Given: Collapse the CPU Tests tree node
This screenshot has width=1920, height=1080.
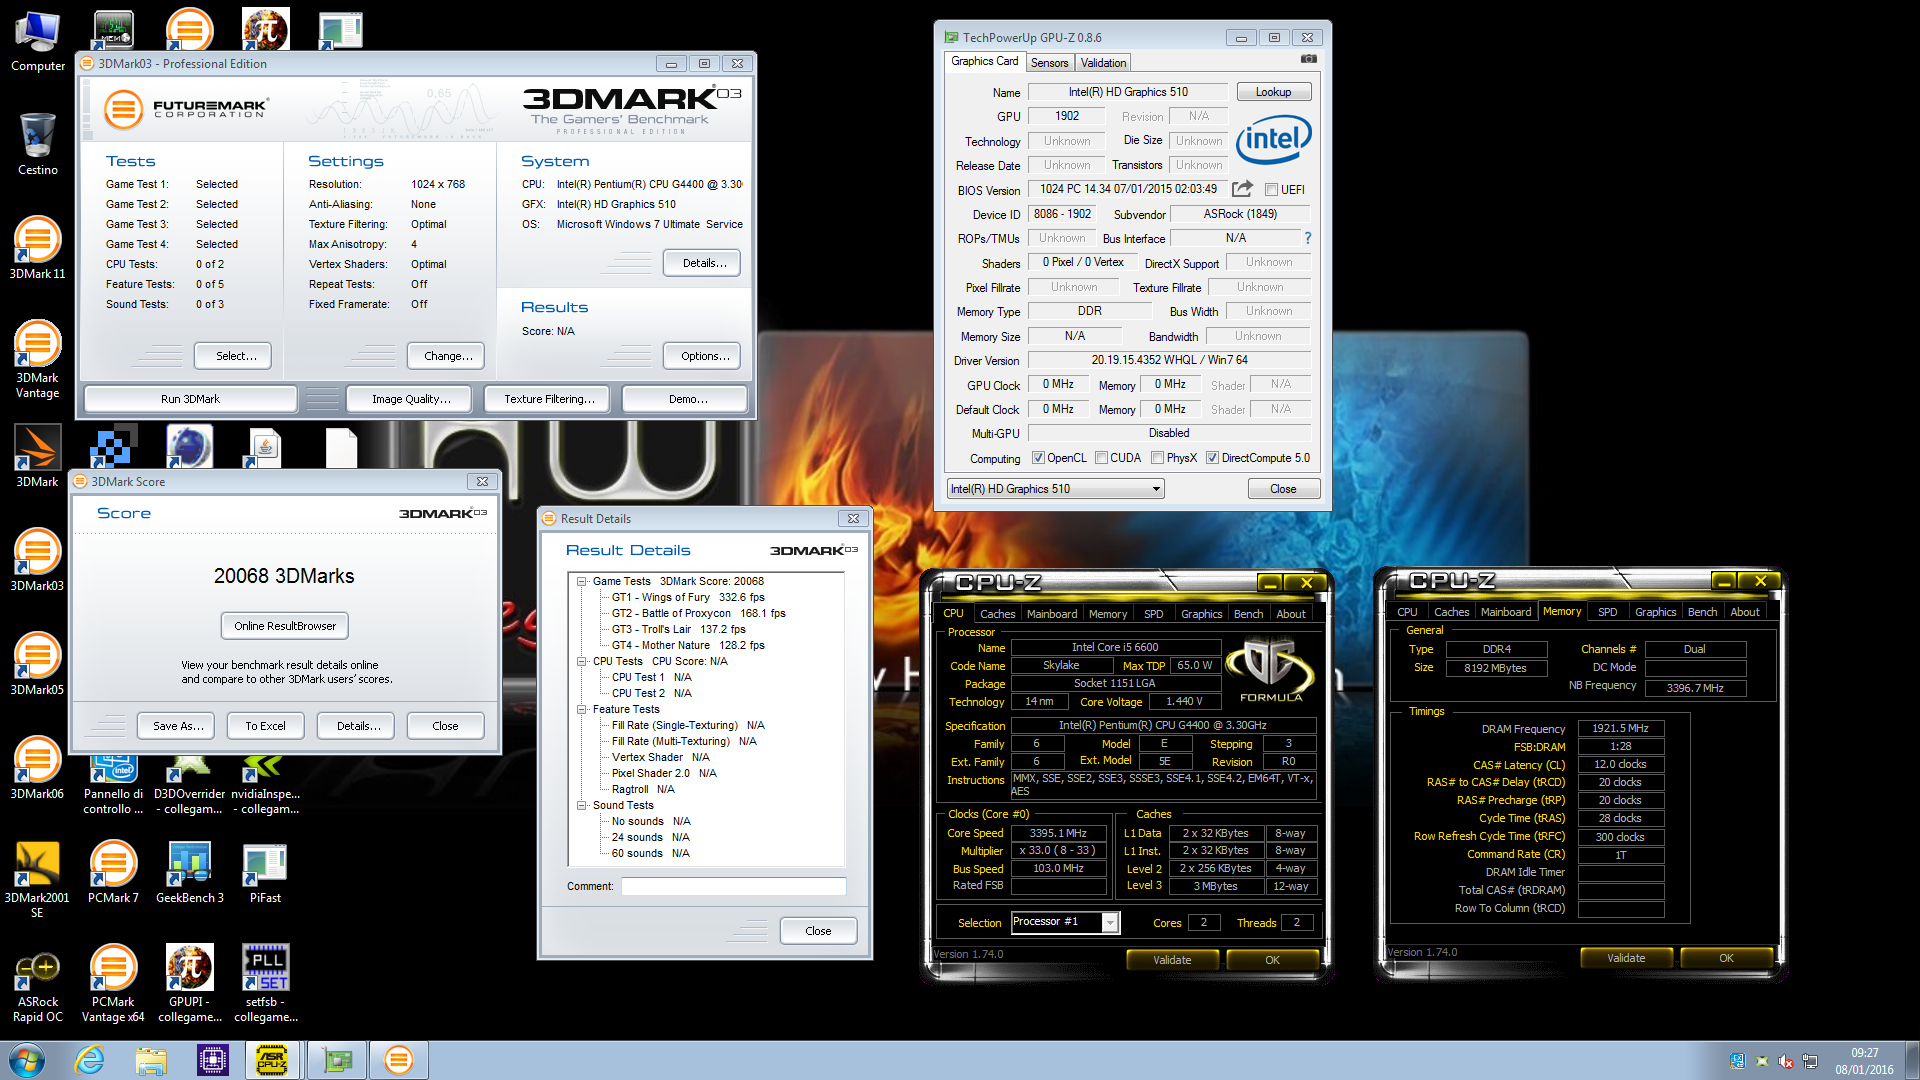Looking at the screenshot, I should (581, 661).
